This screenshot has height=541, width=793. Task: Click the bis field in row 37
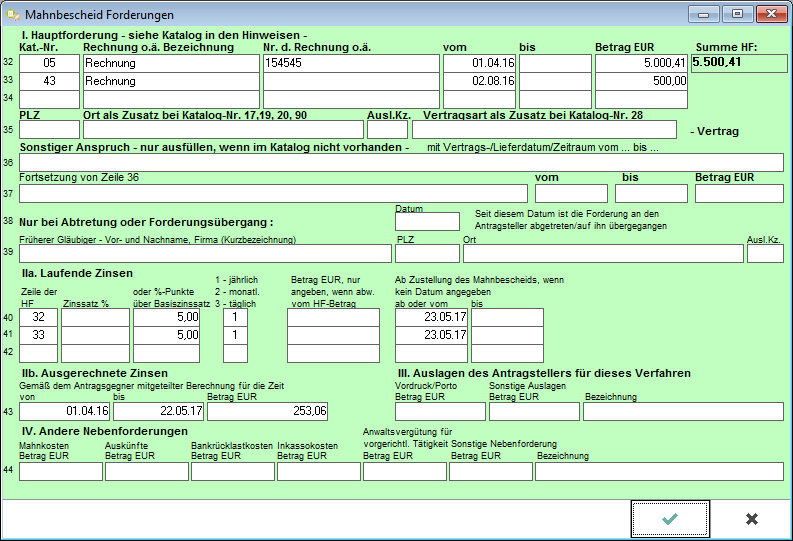tap(651, 194)
